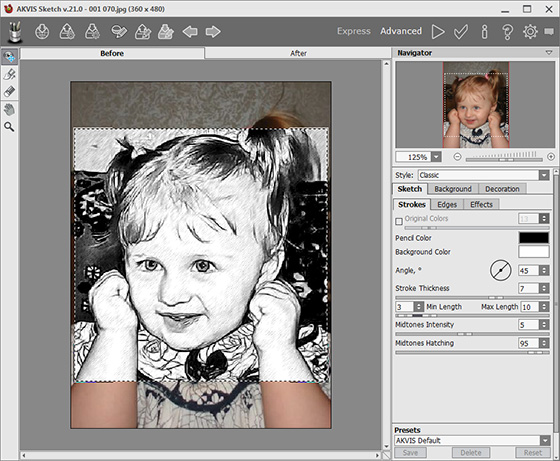The width and height of the screenshot is (560, 461).
Task: Open the Background tab
Action: coord(452,189)
